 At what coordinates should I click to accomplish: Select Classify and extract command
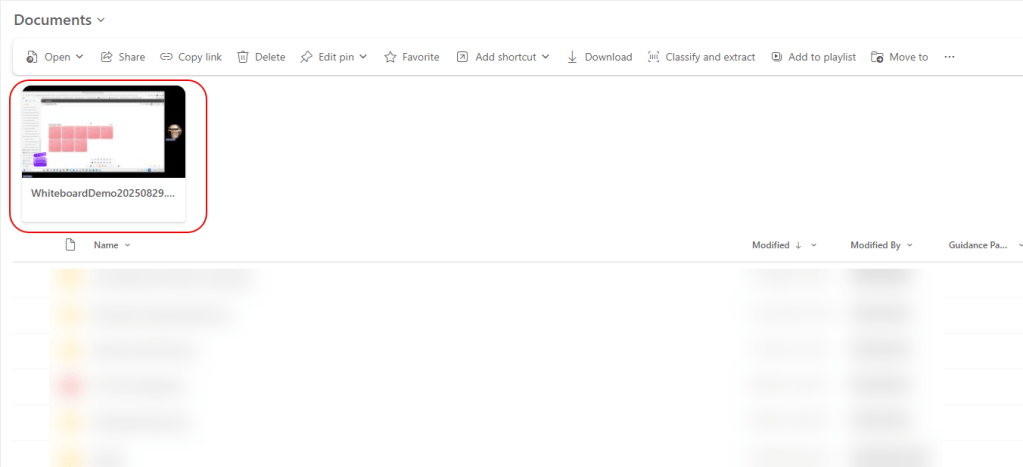[x=701, y=57]
